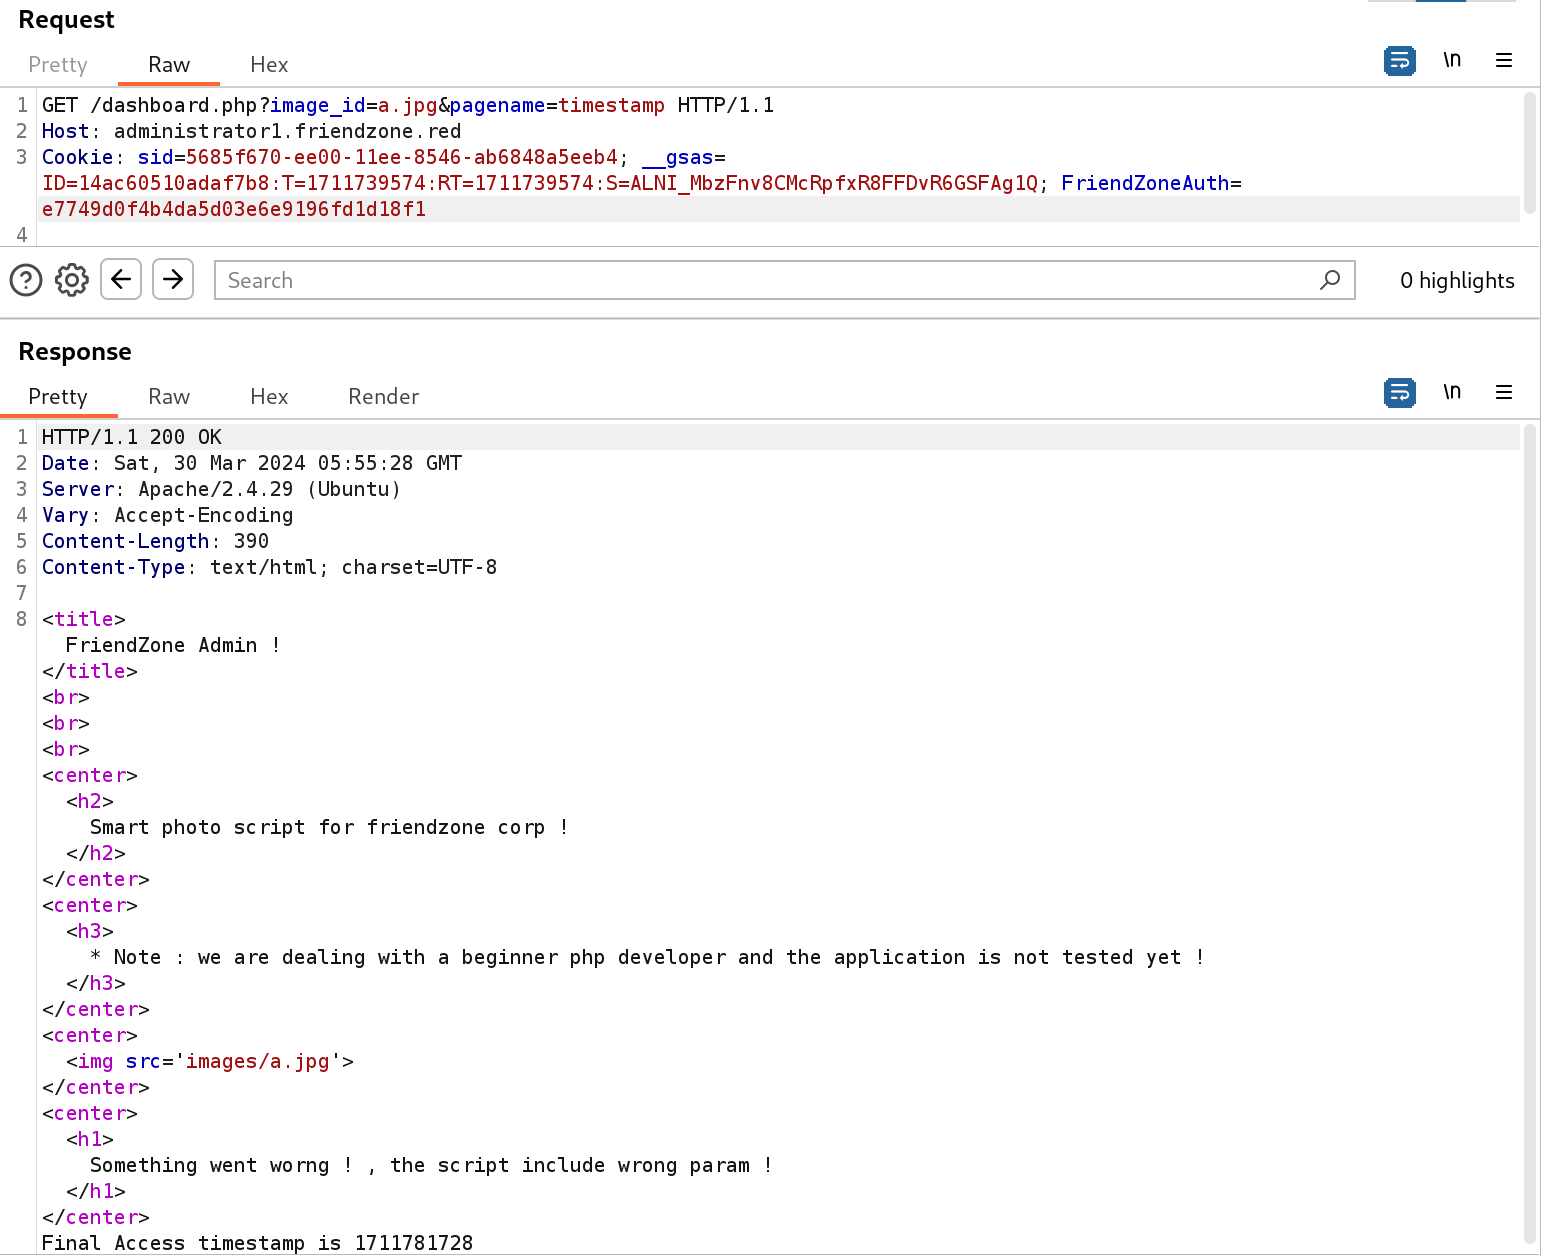Switch Request view to Hex tab

(x=269, y=65)
